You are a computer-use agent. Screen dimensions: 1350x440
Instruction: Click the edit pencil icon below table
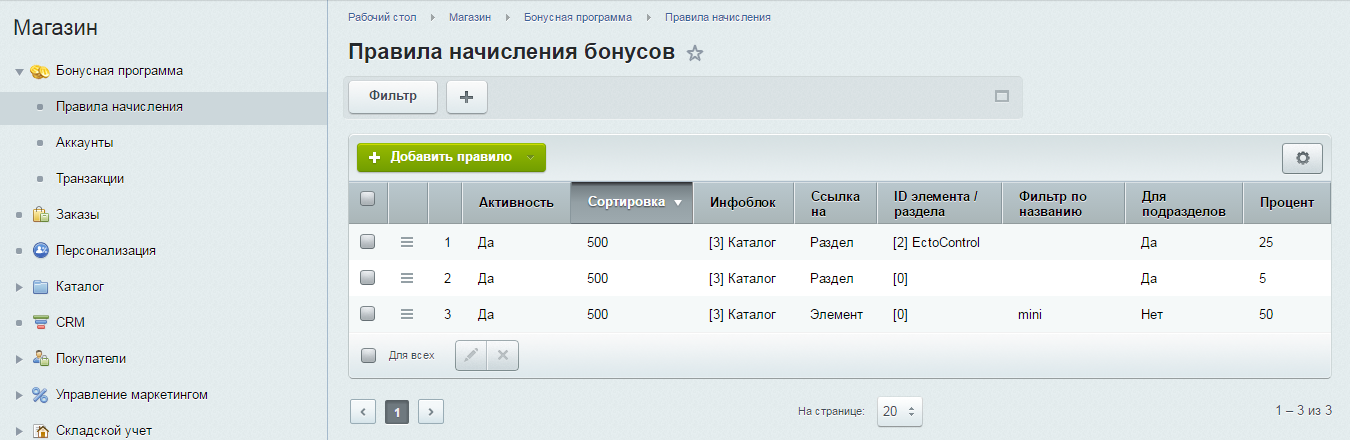(x=471, y=355)
